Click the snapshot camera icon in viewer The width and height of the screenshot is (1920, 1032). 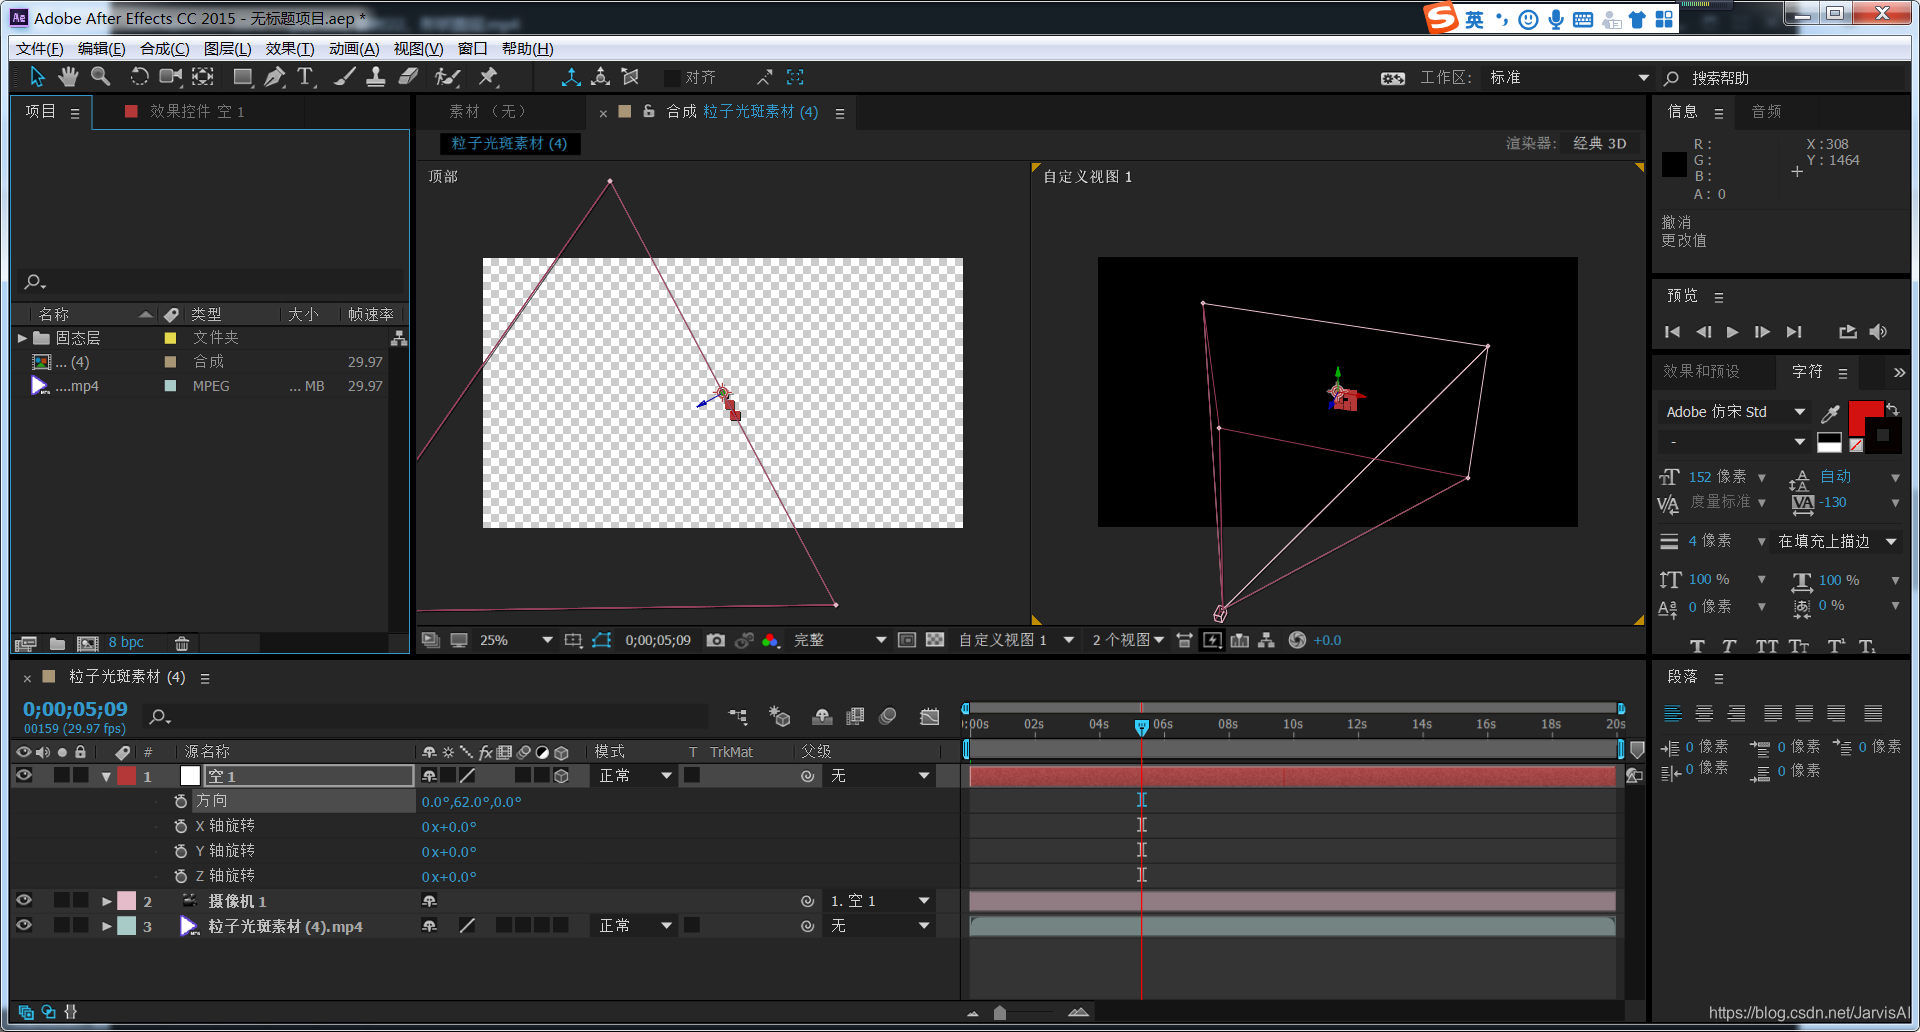(715, 640)
